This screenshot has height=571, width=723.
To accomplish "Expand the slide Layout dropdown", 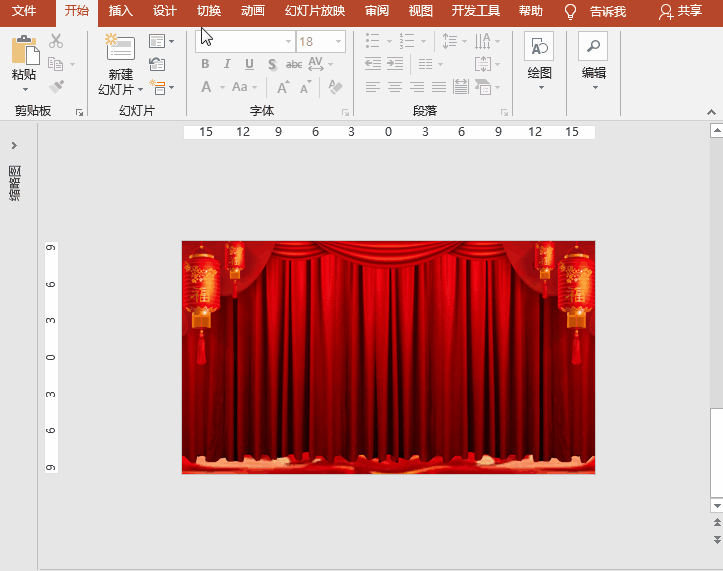I will point(160,41).
